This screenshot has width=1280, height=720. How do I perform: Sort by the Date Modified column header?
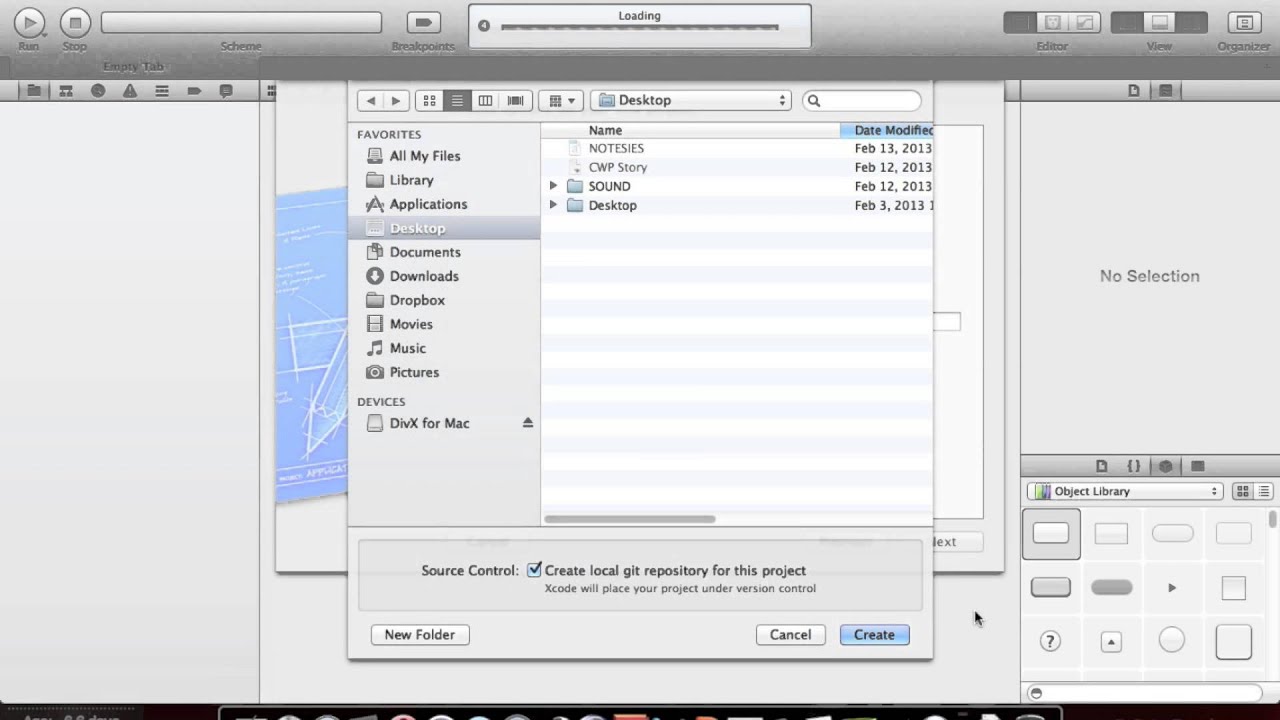click(887, 130)
